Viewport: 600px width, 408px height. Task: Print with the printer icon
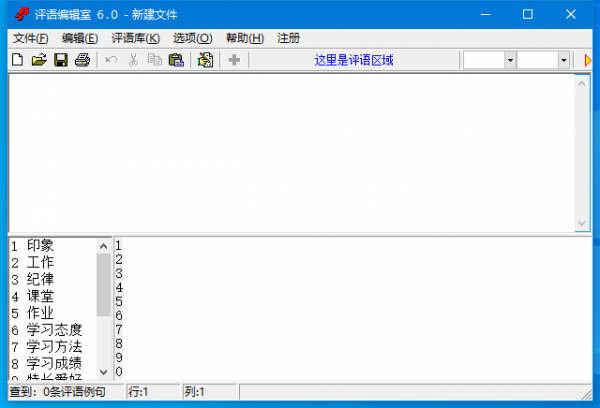[x=82, y=60]
